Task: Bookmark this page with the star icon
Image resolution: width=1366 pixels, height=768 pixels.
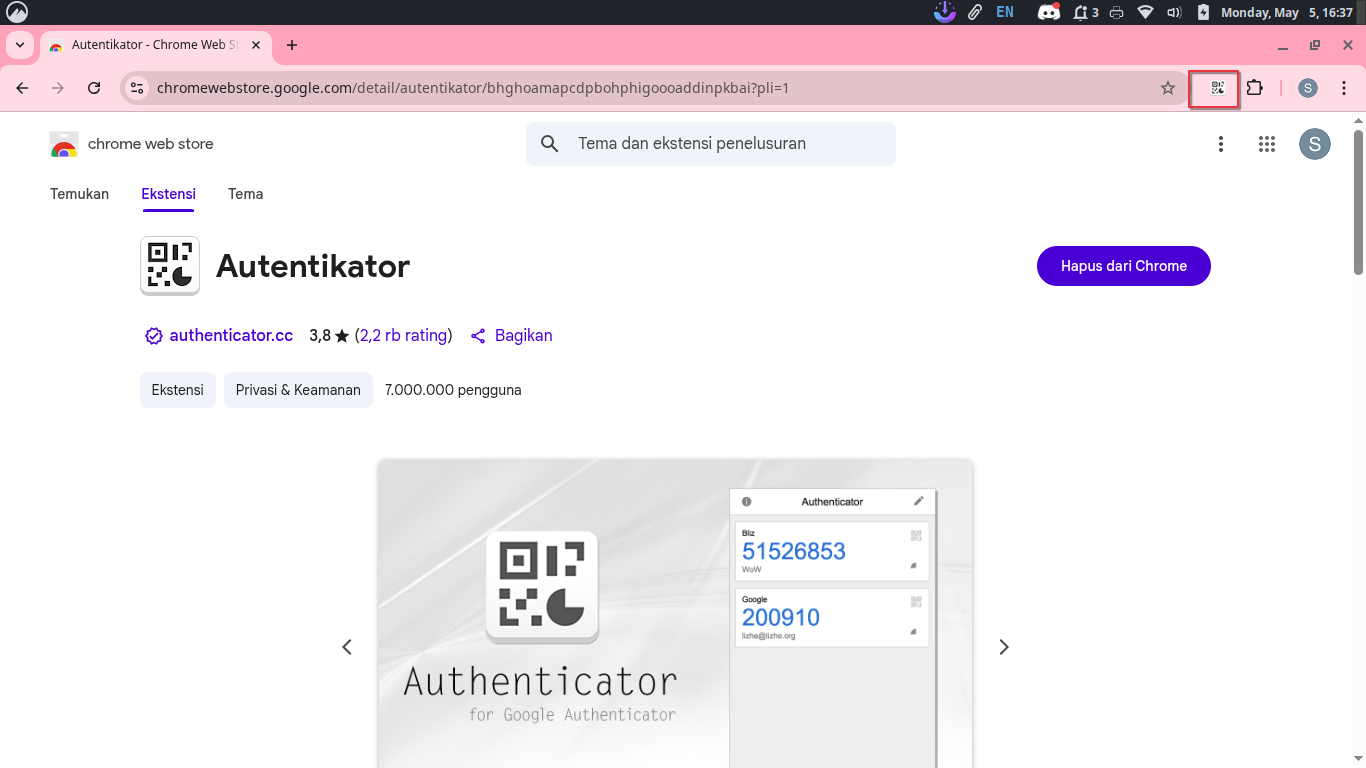Action: point(1167,88)
